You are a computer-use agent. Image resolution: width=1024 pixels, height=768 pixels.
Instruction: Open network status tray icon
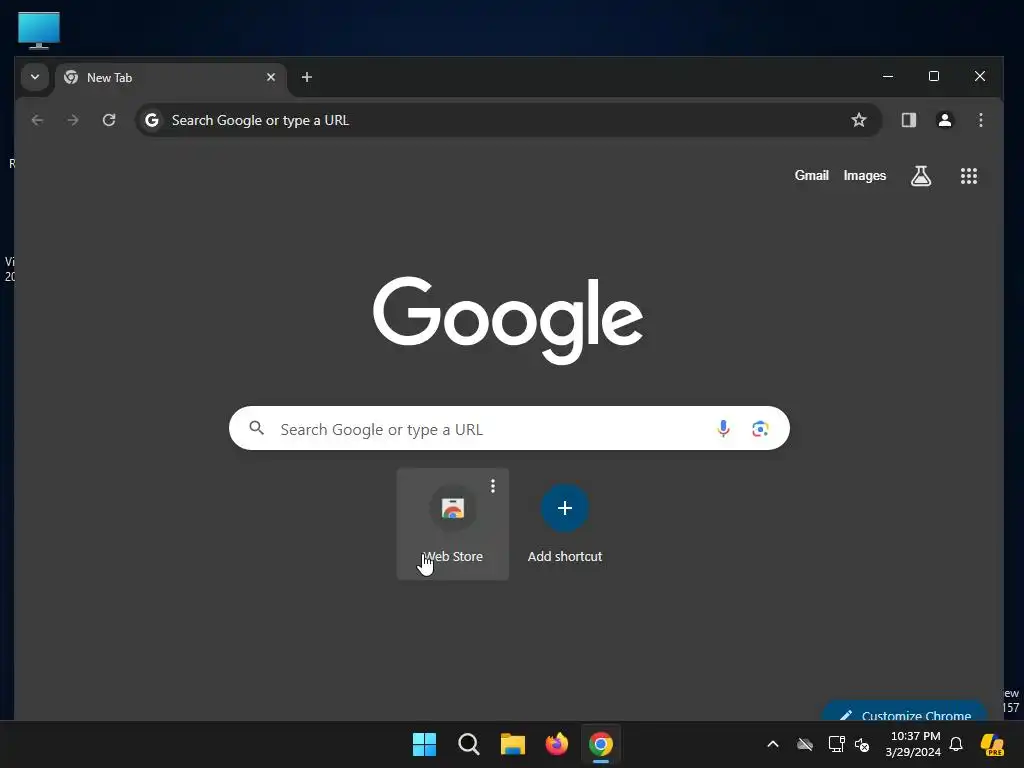835,744
